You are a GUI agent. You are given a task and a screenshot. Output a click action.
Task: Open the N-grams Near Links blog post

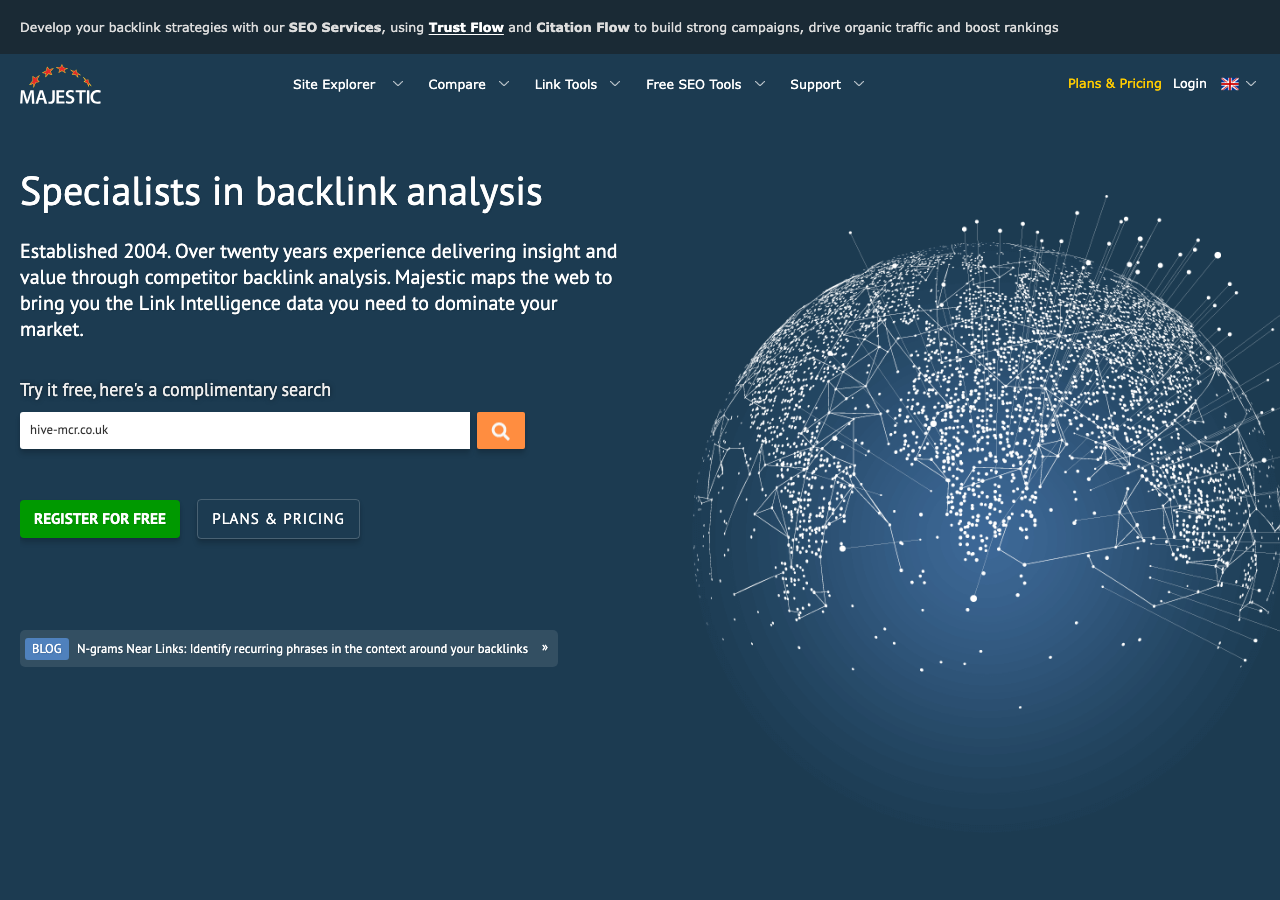(x=302, y=649)
